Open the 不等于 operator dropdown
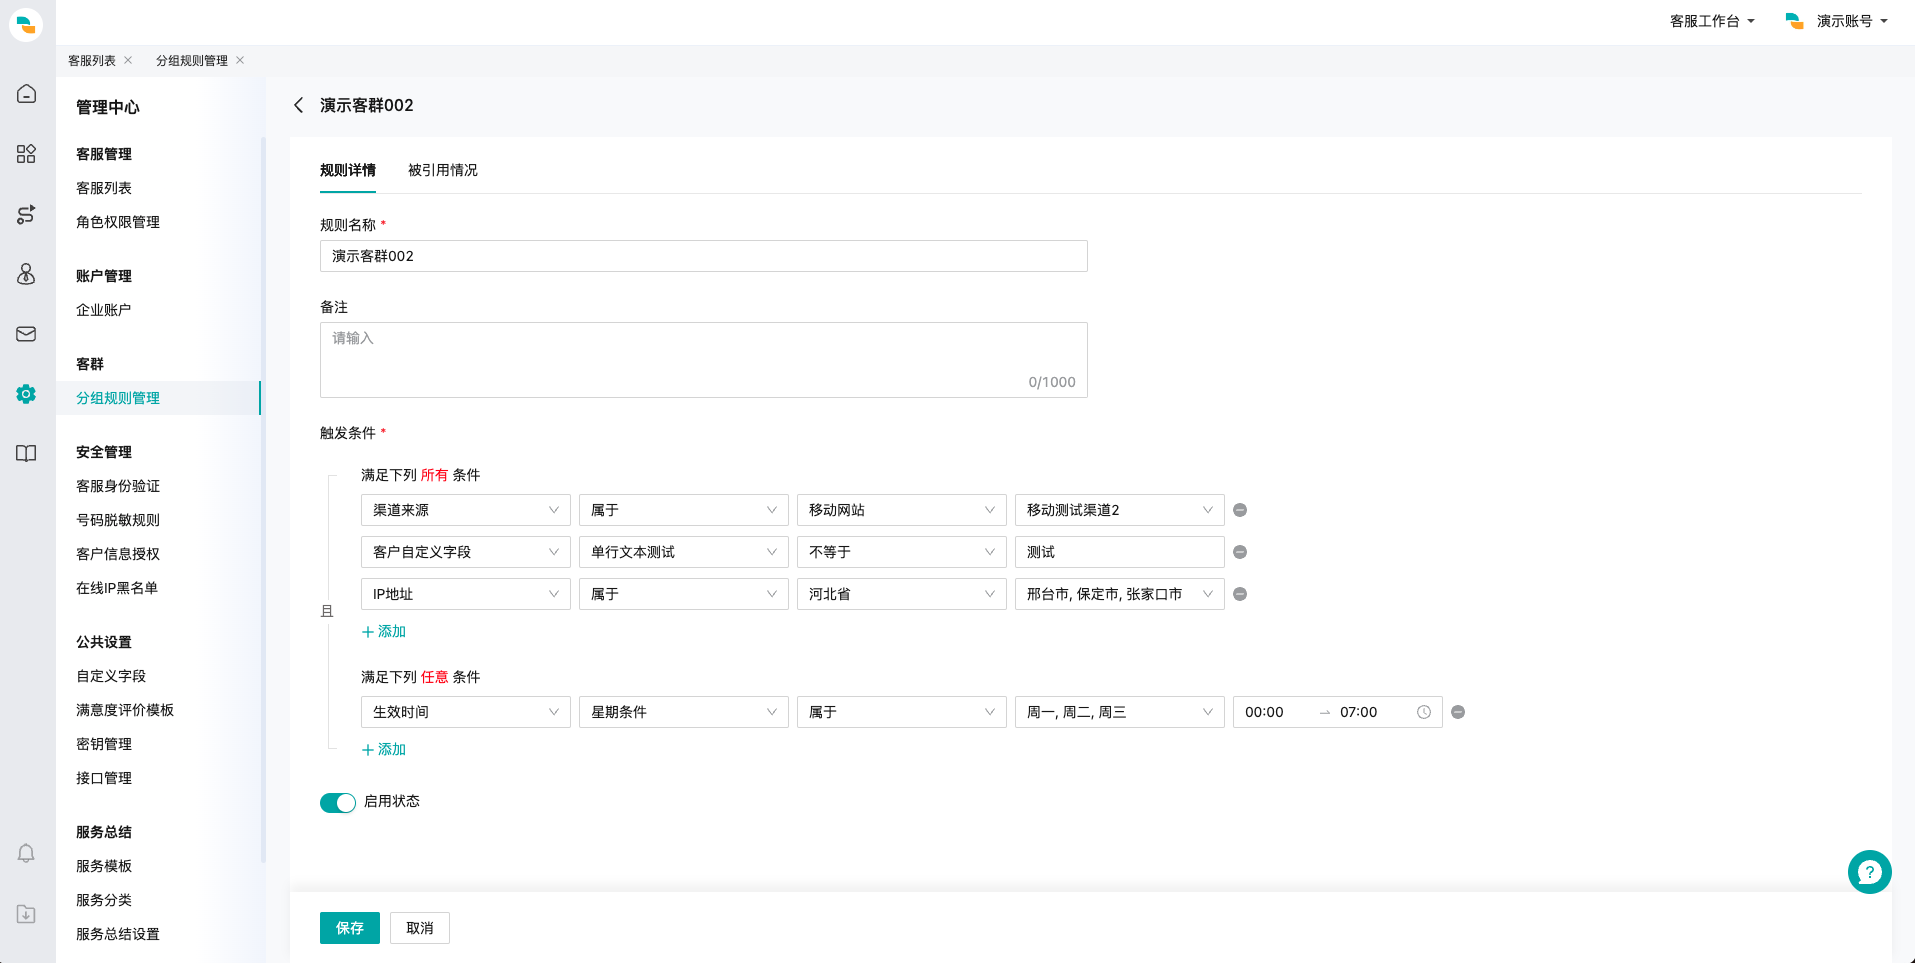1915x963 pixels. 901,552
